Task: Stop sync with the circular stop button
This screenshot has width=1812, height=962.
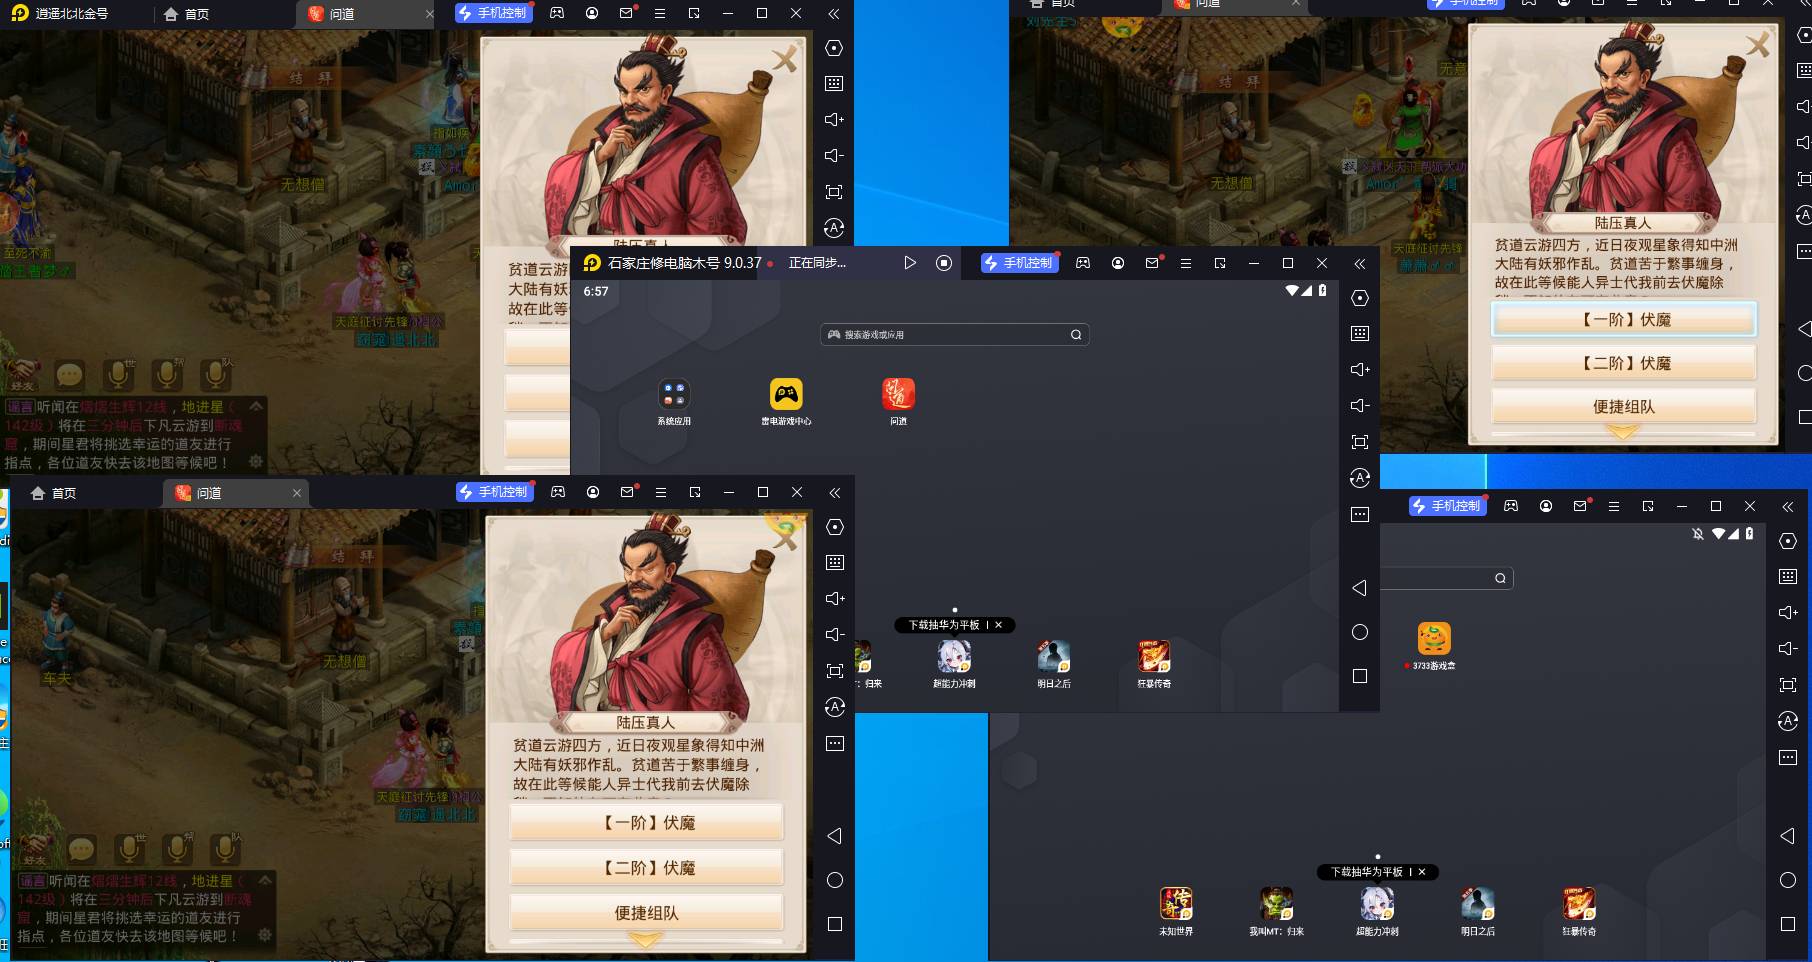Action: 943,263
